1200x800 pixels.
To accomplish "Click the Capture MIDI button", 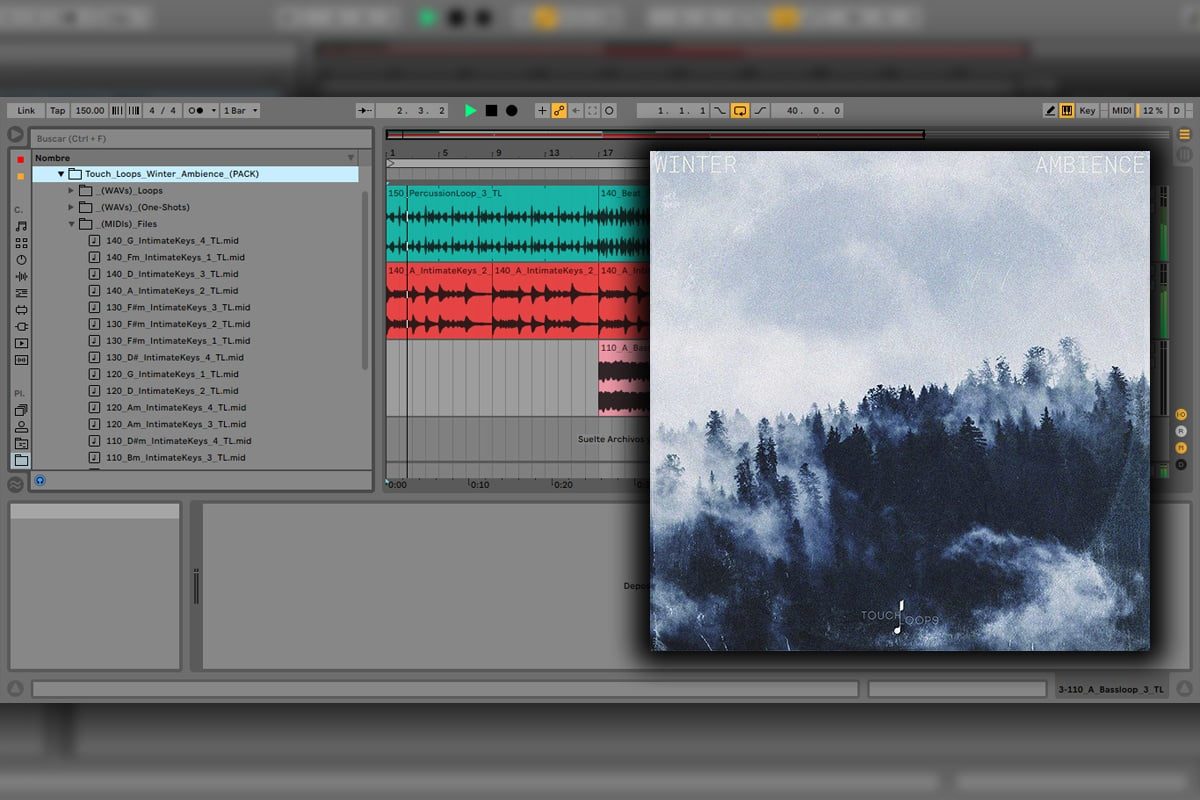I will coord(592,111).
